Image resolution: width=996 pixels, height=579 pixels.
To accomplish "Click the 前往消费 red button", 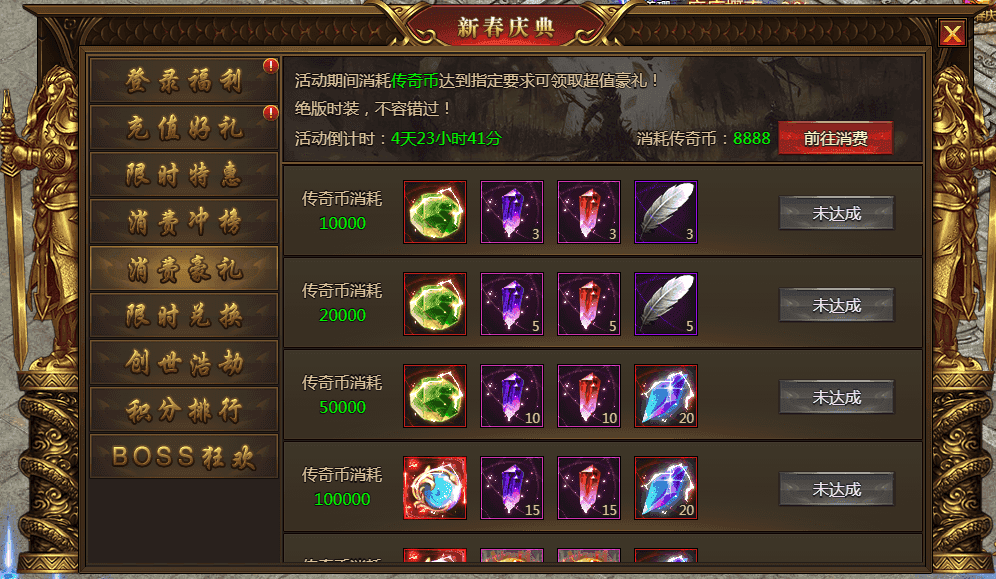I will coord(835,138).
